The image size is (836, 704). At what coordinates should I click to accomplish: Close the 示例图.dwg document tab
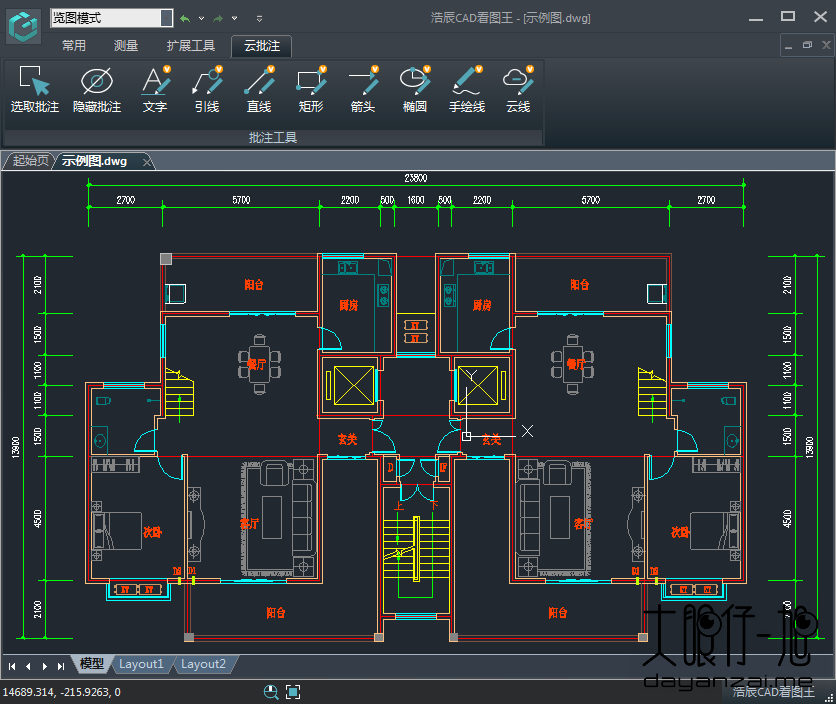point(147,161)
